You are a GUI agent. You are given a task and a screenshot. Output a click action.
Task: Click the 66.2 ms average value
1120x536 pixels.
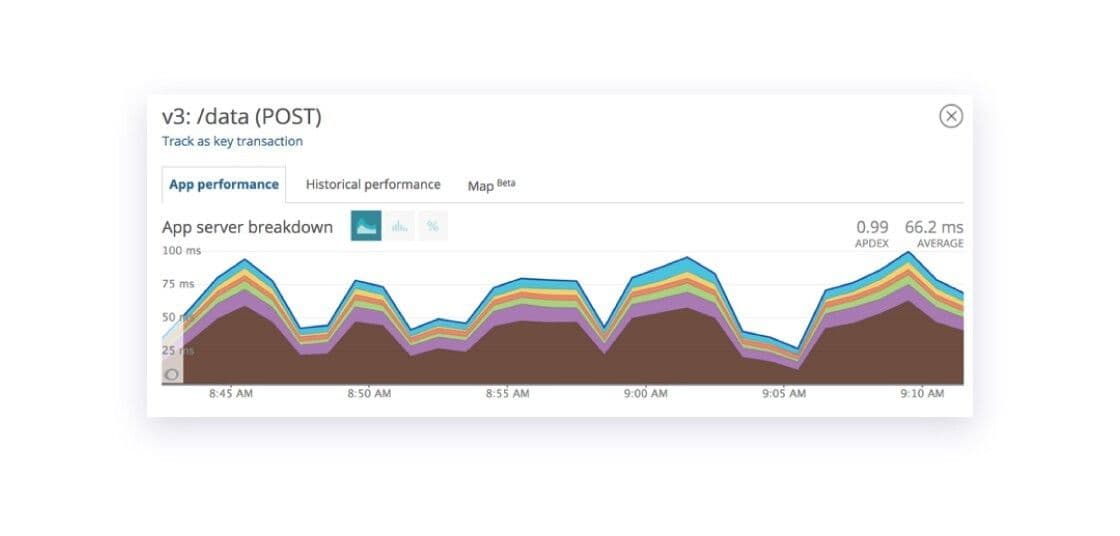933,228
